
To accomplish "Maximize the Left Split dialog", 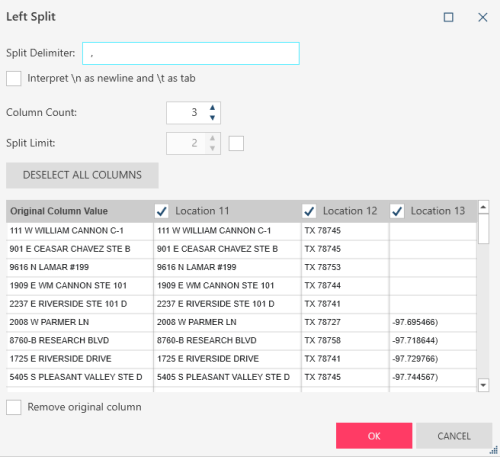I will tap(448, 17).
